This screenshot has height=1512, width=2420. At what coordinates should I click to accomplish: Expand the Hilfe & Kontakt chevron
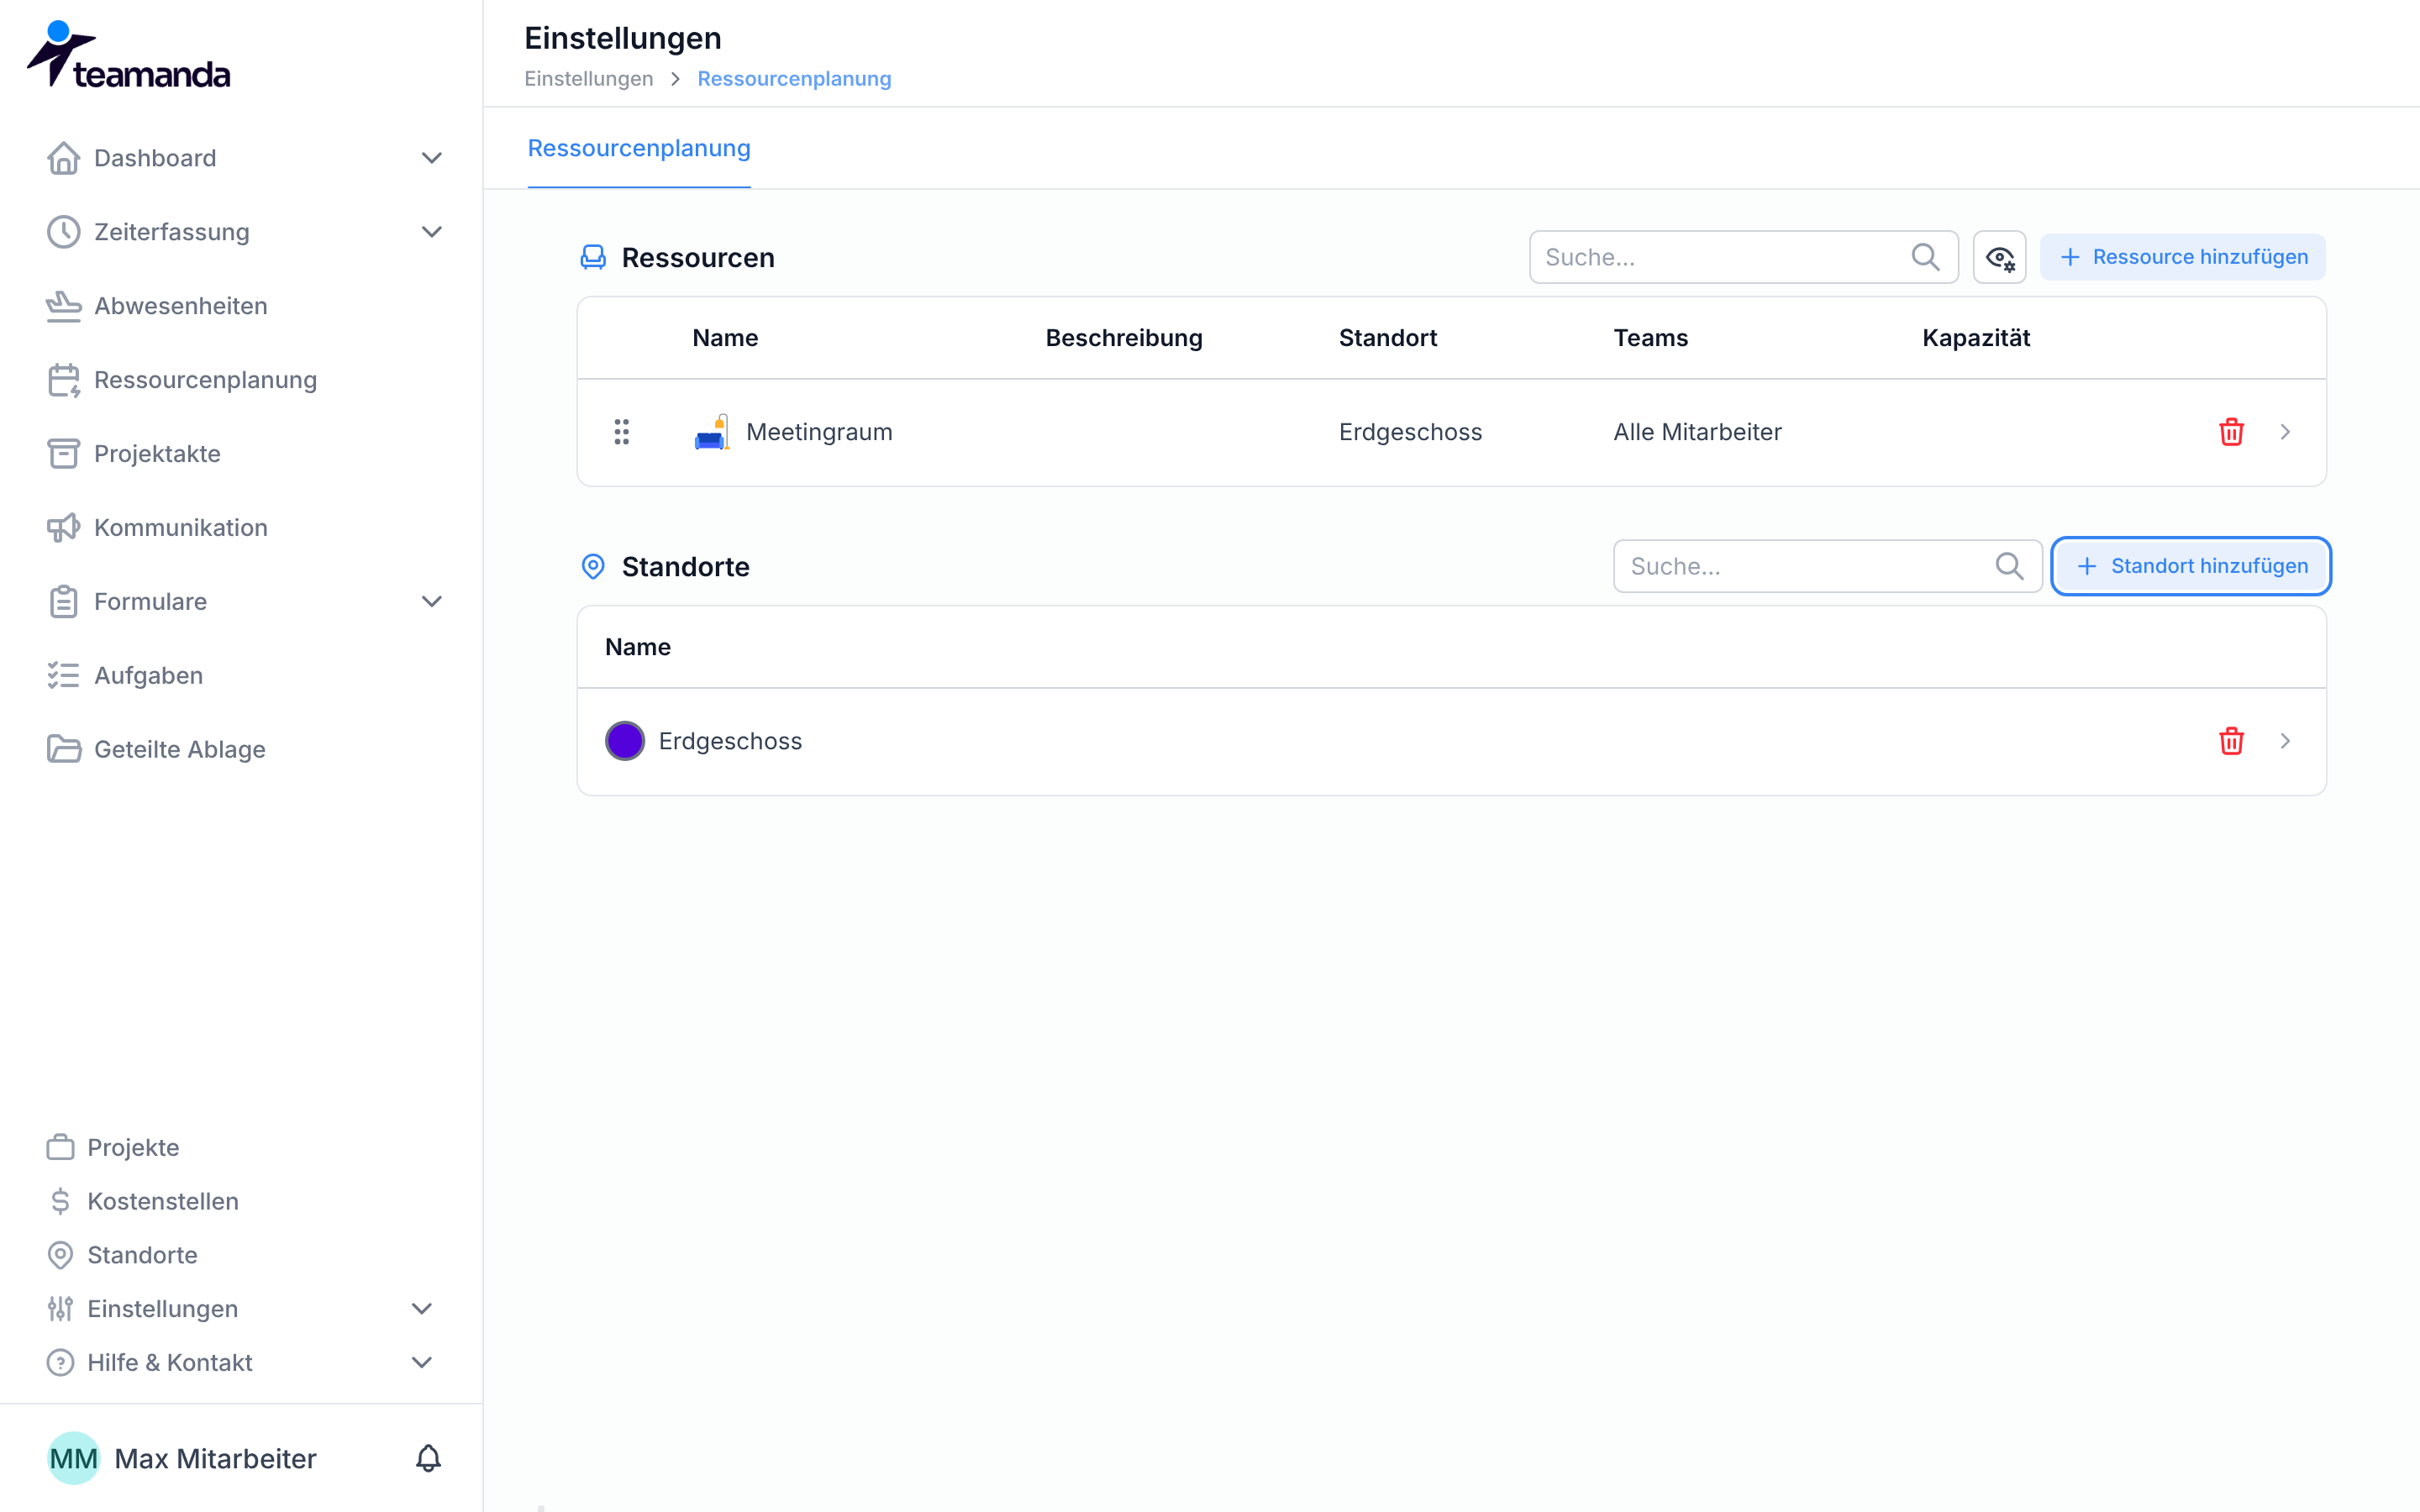coord(422,1362)
